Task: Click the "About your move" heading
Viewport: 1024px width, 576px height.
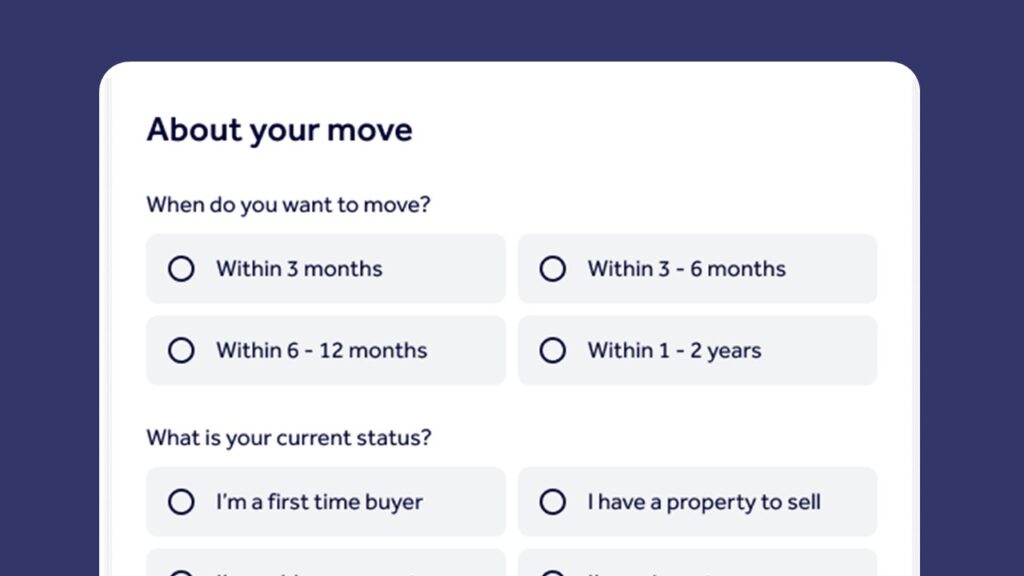Action: 279,130
